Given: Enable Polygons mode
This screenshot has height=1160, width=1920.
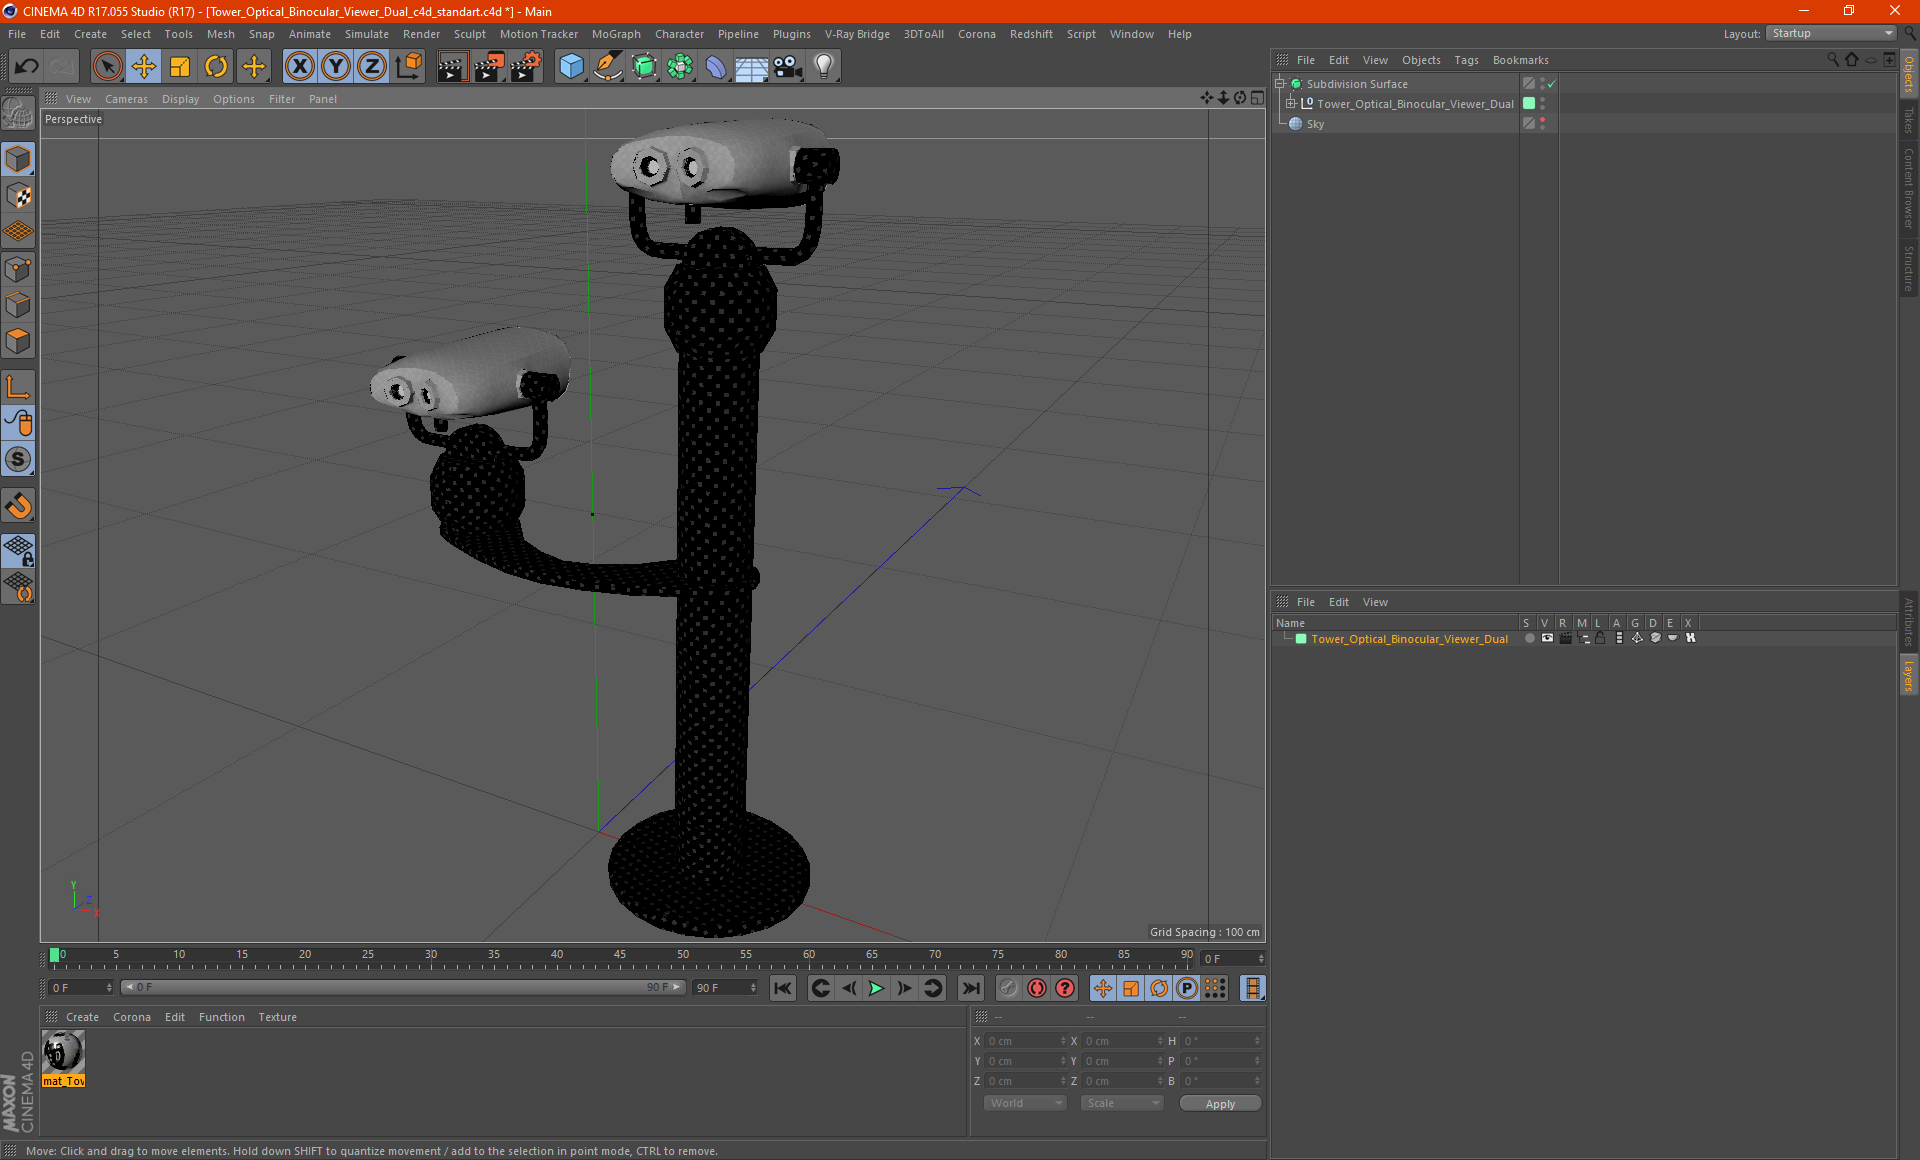Looking at the screenshot, I should pyautogui.click(x=18, y=341).
